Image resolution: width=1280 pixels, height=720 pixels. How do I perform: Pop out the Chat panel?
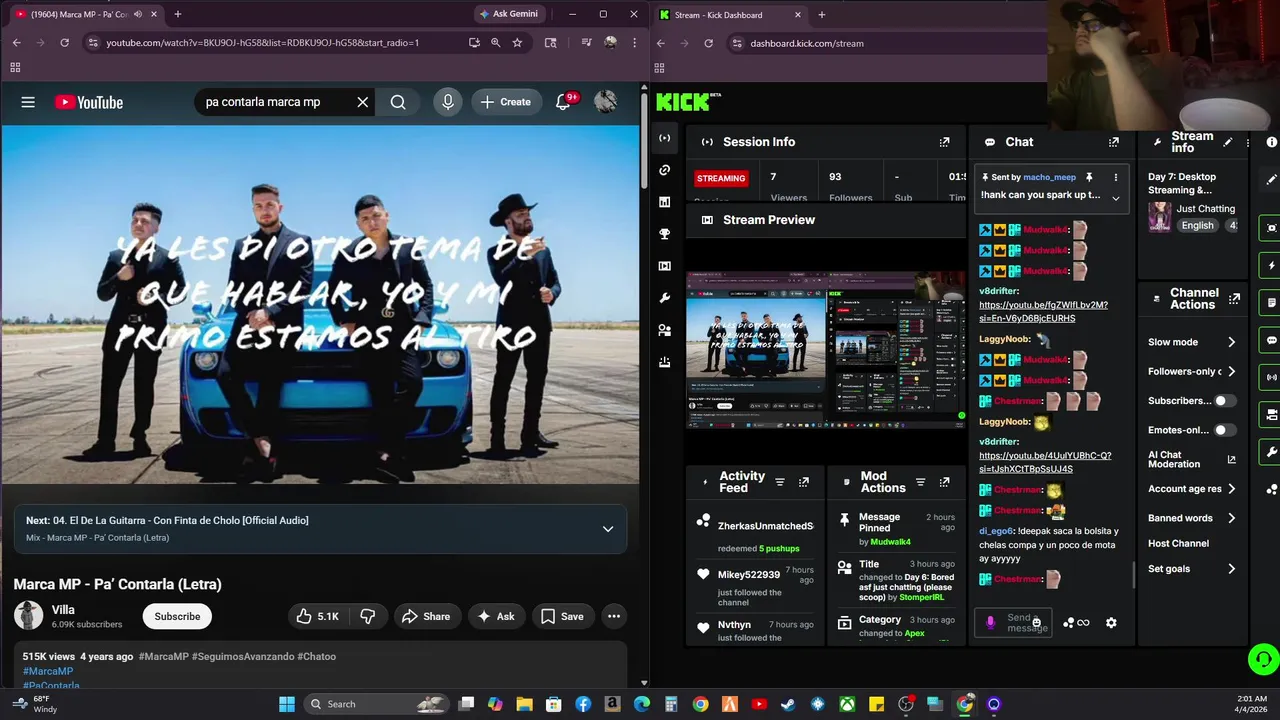coord(1114,142)
